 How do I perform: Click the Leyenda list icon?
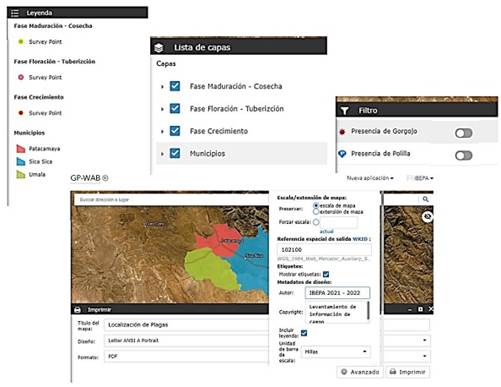click(15, 13)
